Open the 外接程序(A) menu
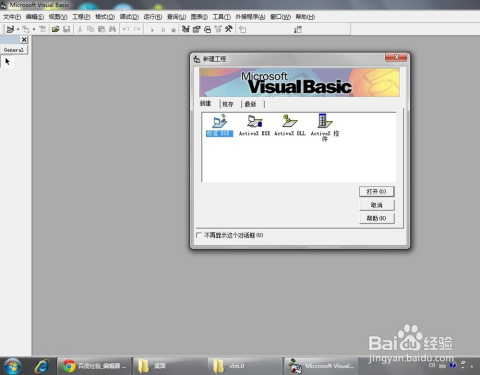Screen dimensions: 480x375 [x=250, y=17]
